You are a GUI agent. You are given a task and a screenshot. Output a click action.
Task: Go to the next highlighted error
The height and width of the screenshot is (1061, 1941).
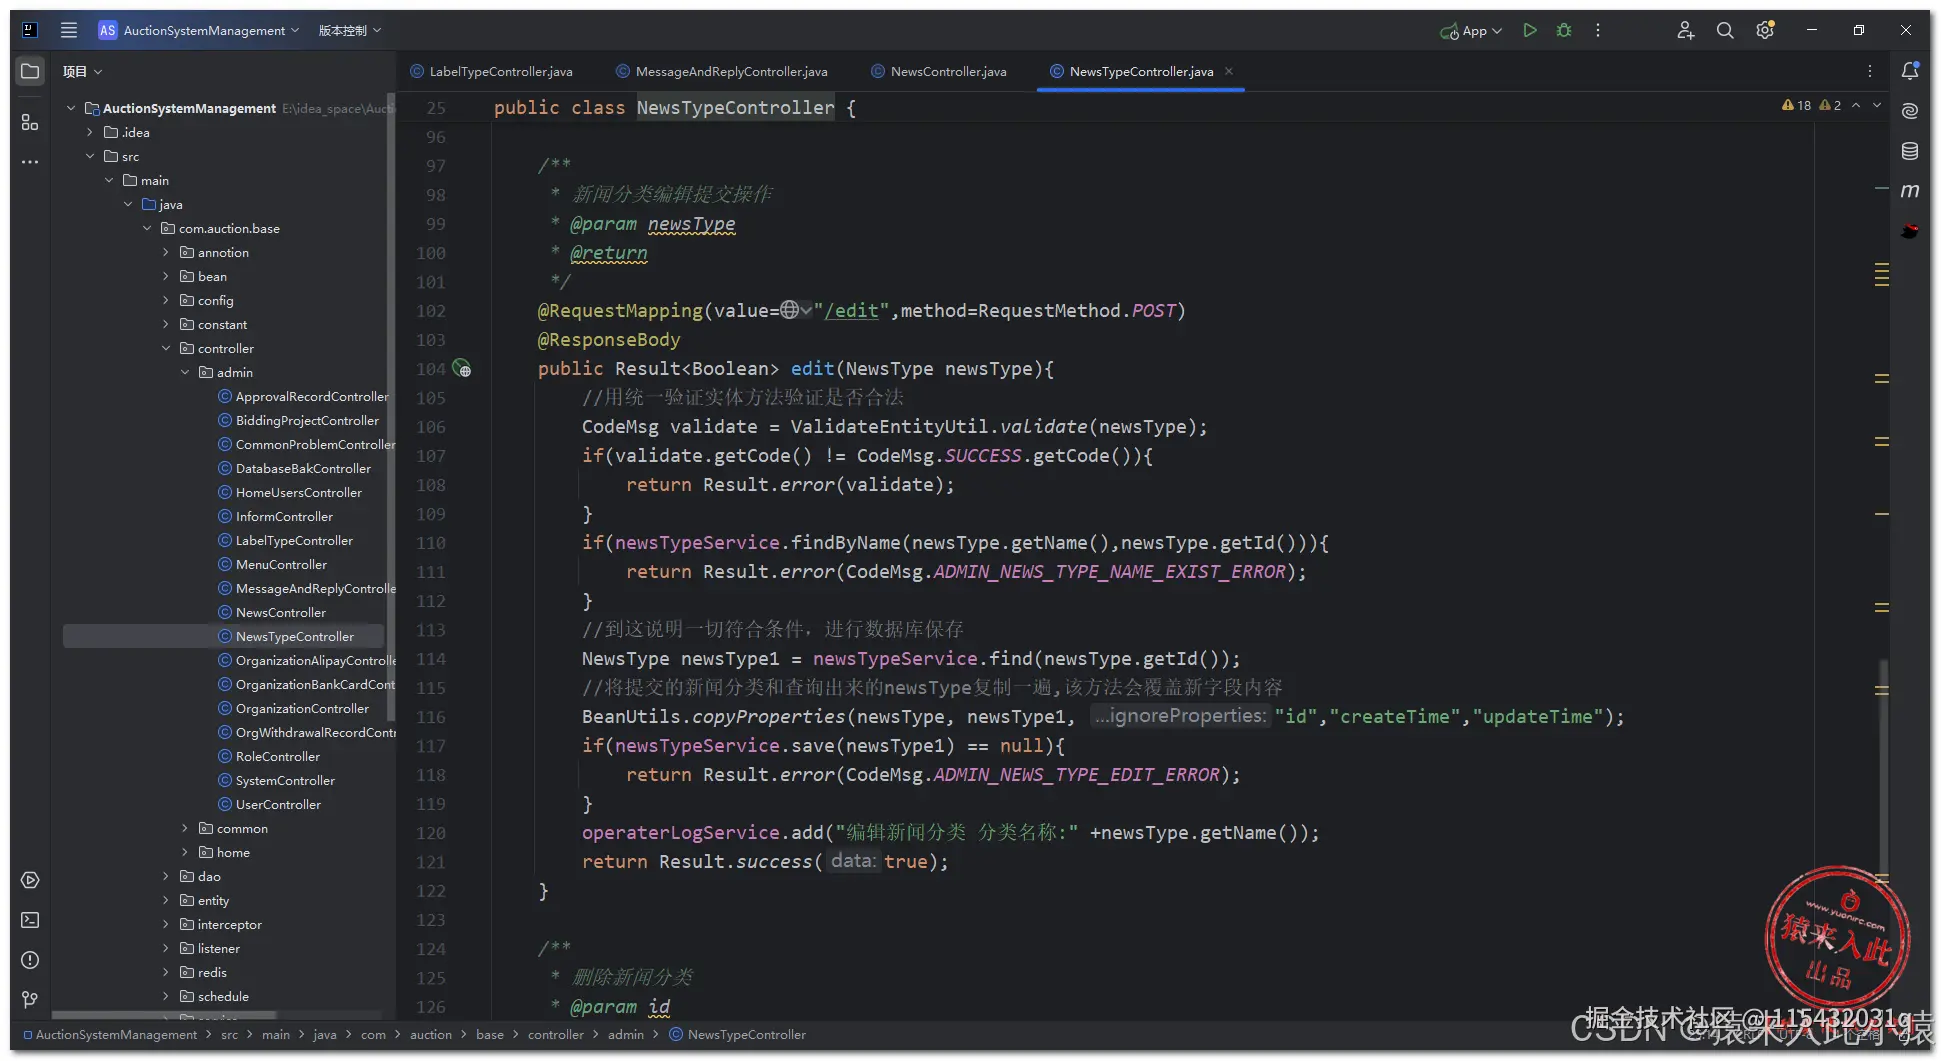pyautogui.click(x=1877, y=105)
